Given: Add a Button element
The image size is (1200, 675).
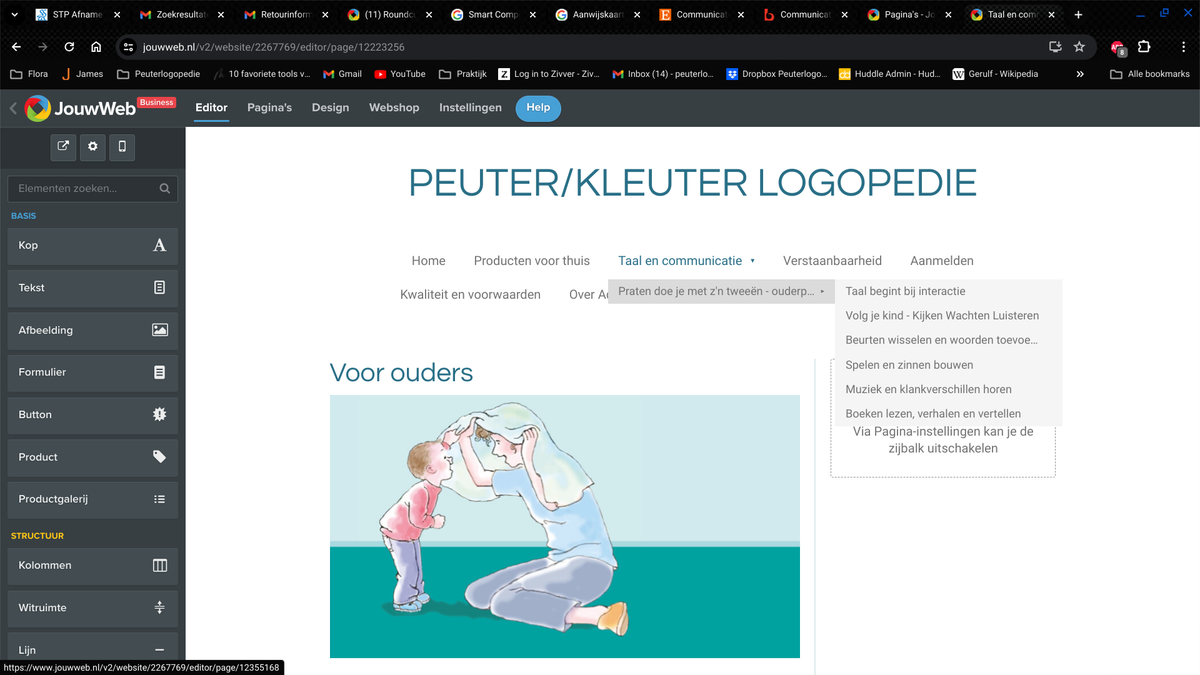Looking at the screenshot, I should point(93,414).
